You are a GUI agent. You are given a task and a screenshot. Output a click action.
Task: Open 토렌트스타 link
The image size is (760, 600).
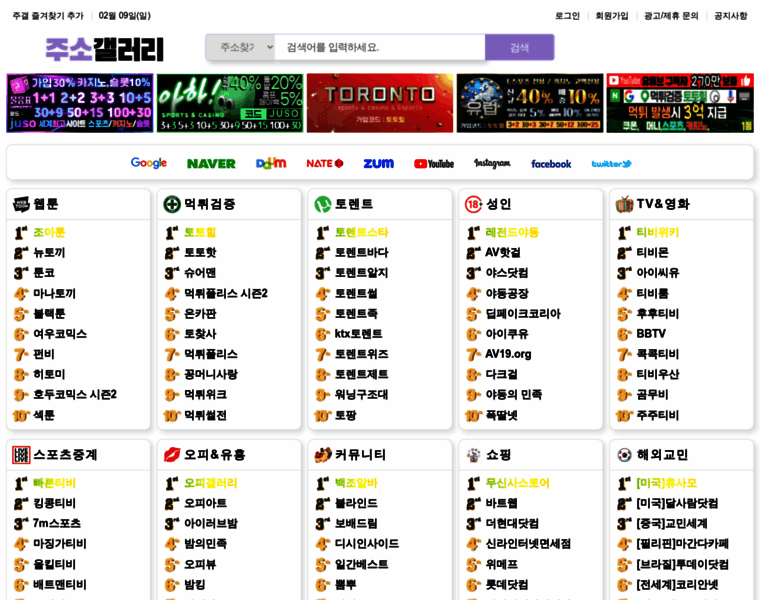click(x=362, y=233)
